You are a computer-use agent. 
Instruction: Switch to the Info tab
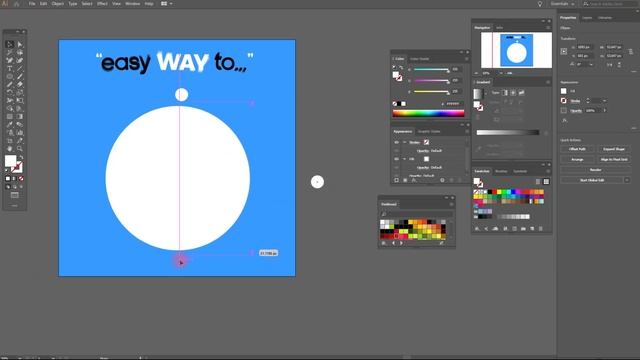click(500, 28)
